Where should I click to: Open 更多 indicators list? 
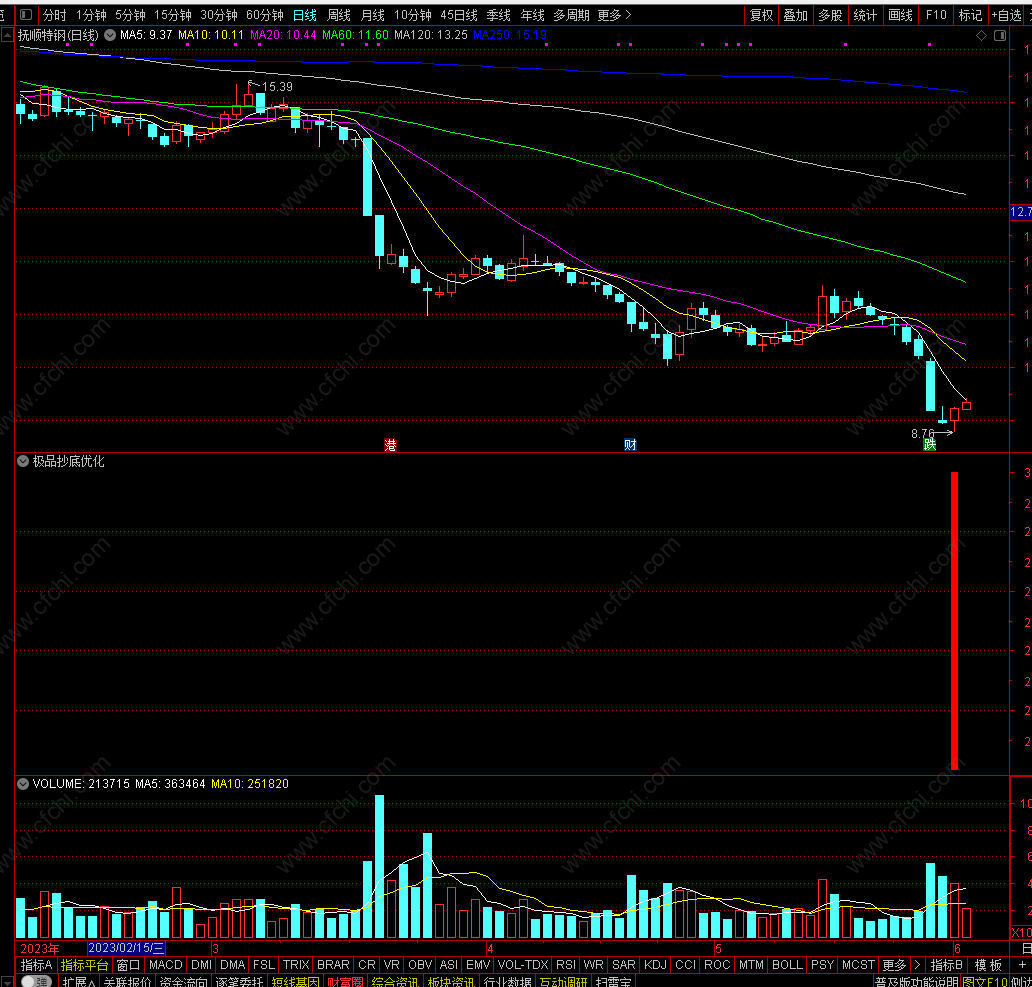[894, 965]
